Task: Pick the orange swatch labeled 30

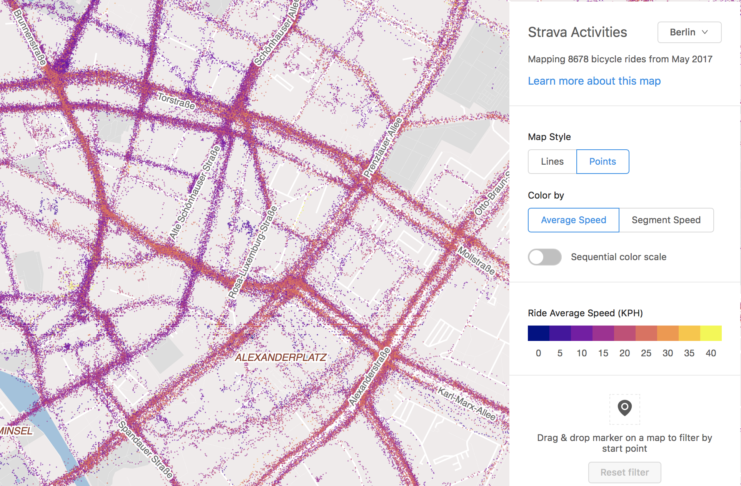Action: 668,333
